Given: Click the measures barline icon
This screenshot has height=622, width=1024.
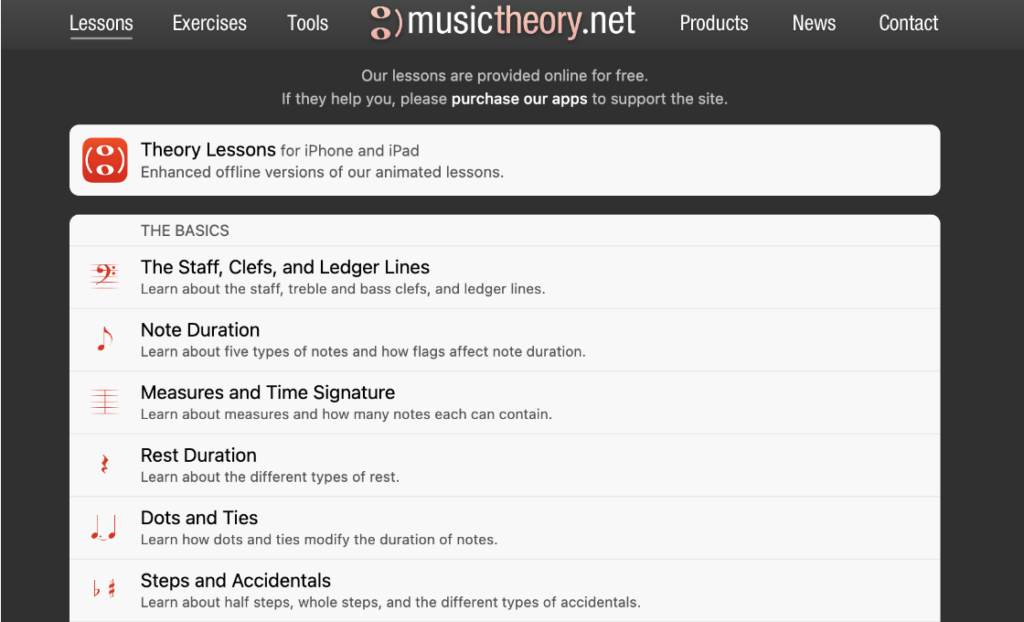Looking at the screenshot, I should point(104,402).
